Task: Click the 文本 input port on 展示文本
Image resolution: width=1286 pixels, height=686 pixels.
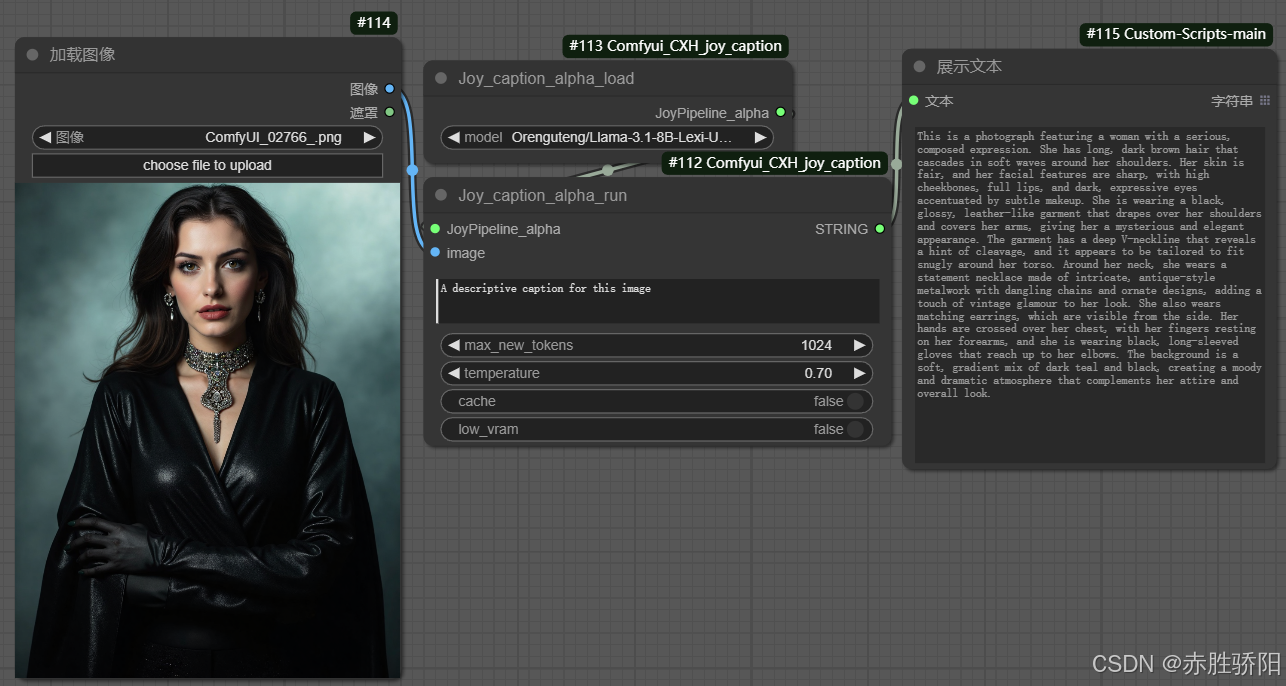Action: click(x=913, y=101)
